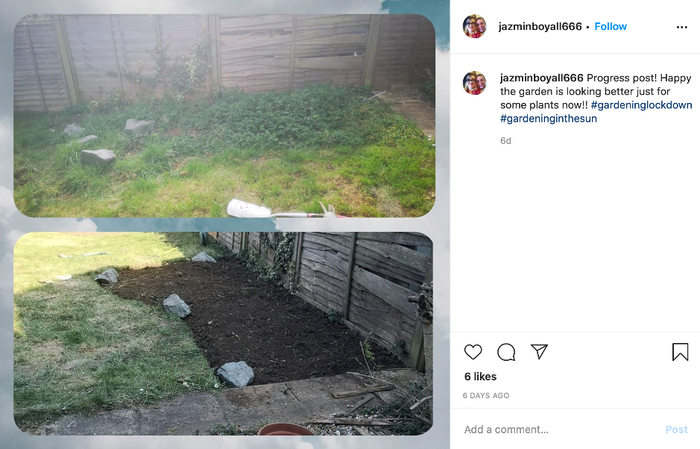Click the profile avatar in the post header
The width and height of the screenshot is (700, 449).
click(474, 26)
